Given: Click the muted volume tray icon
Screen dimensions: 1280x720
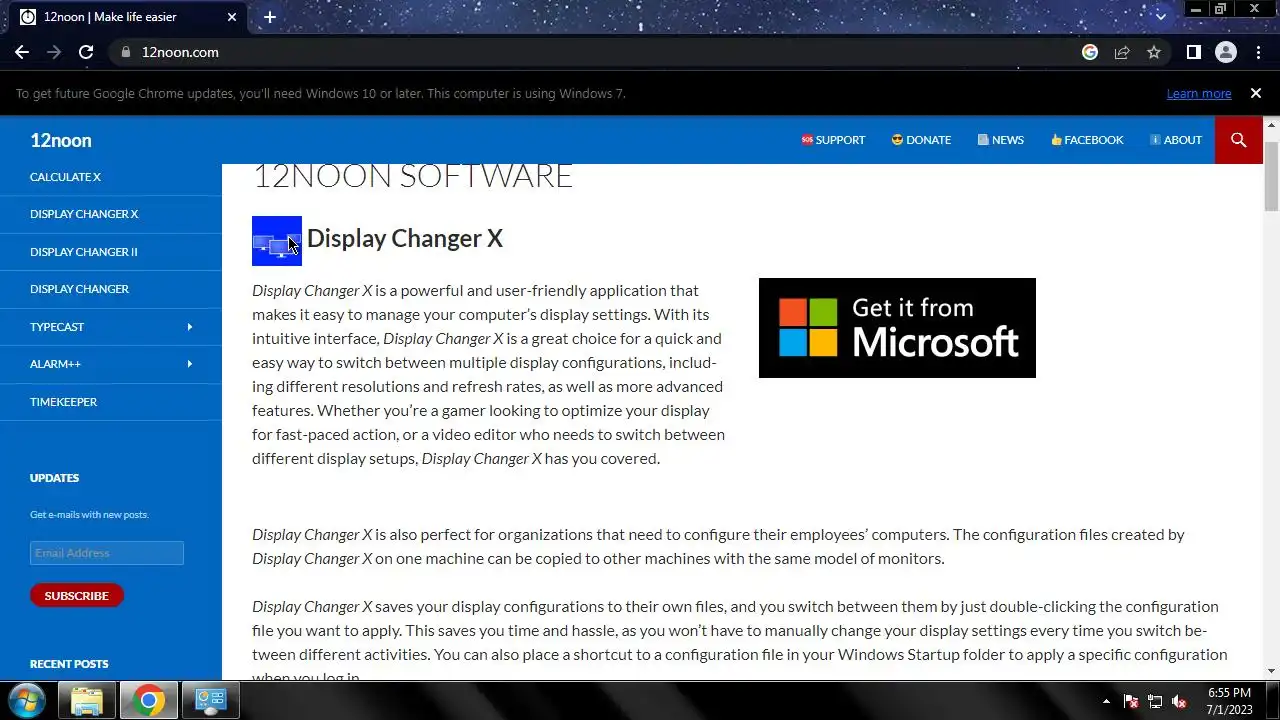Looking at the screenshot, I should [1179, 701].
